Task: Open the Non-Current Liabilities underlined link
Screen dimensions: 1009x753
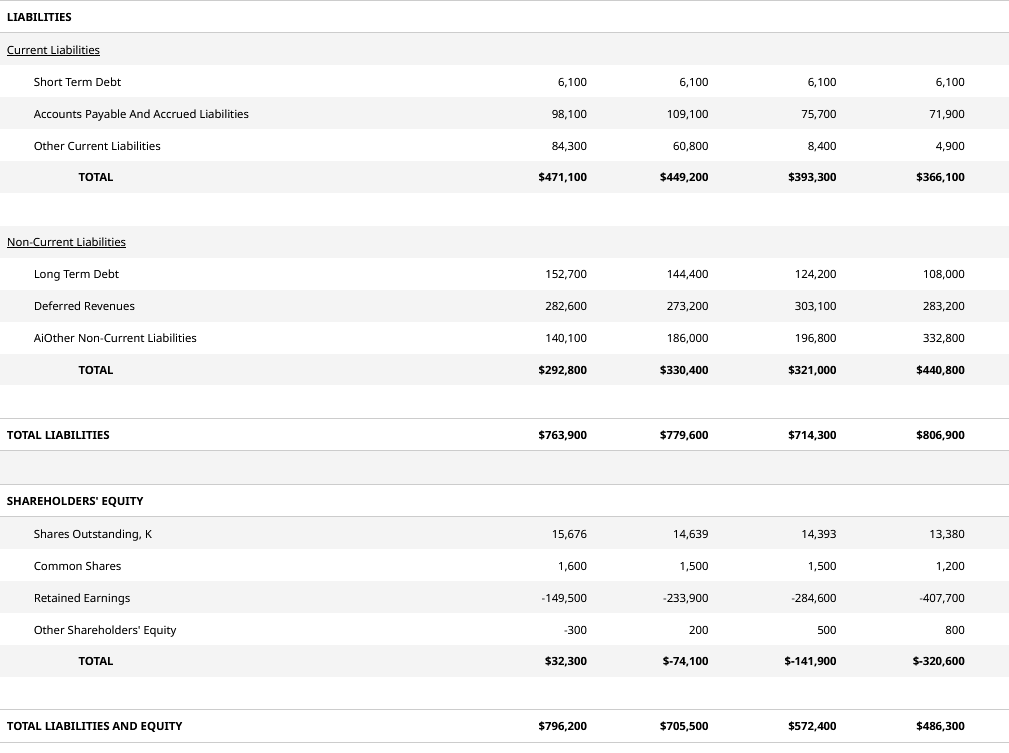Action: pyautogui.click(x=66, y=242)
